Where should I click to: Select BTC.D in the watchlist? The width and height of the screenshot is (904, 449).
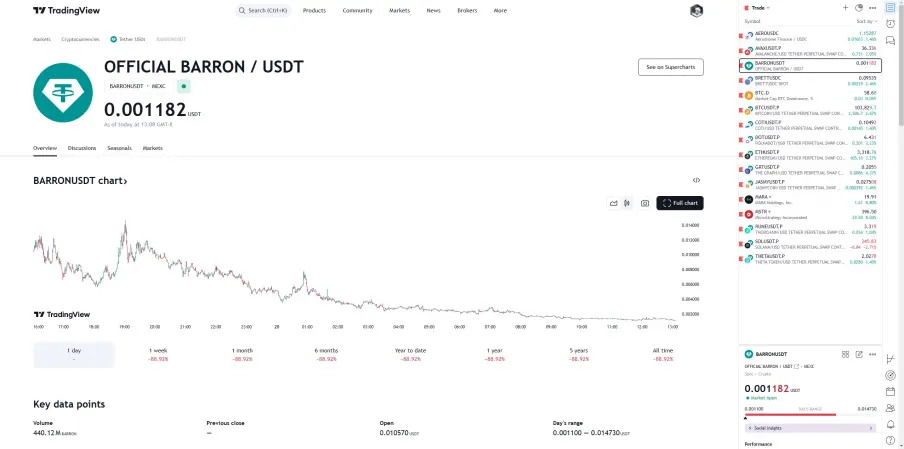[x=810, y=95]
